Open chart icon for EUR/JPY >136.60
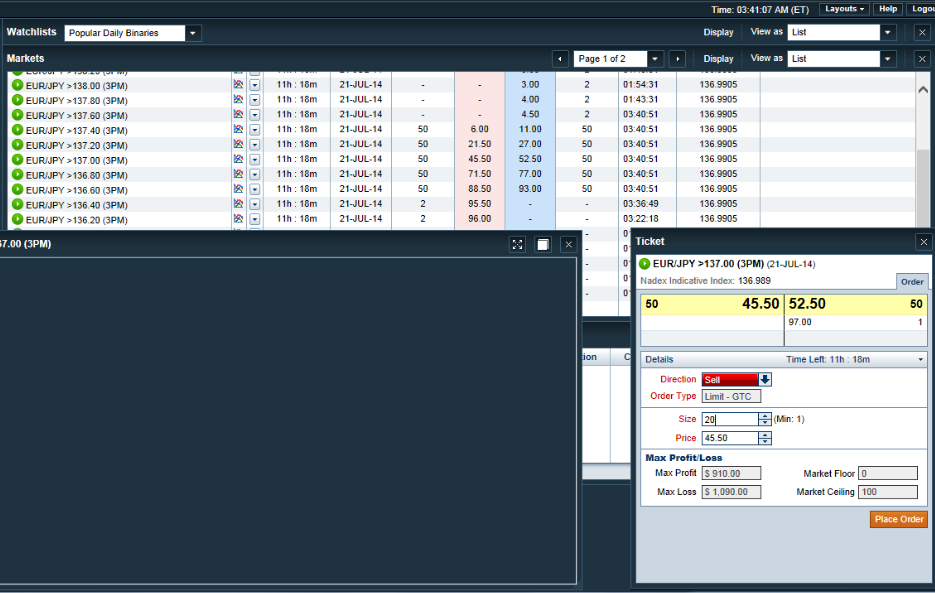 239,189
